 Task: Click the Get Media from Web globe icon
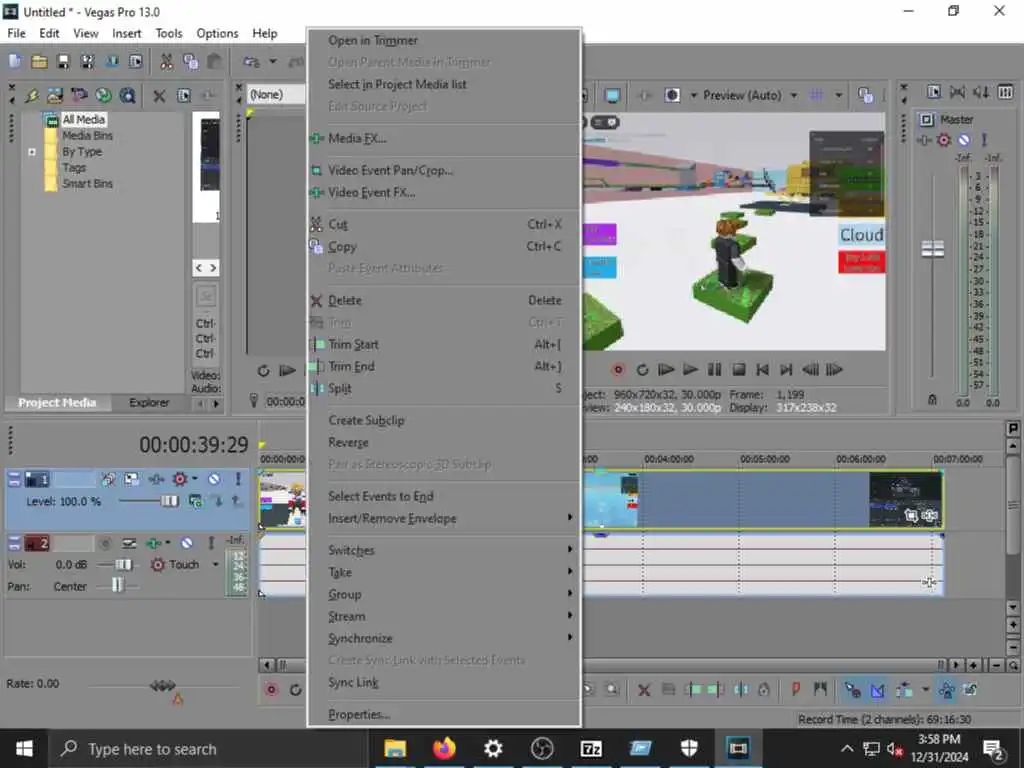[103, 96]
